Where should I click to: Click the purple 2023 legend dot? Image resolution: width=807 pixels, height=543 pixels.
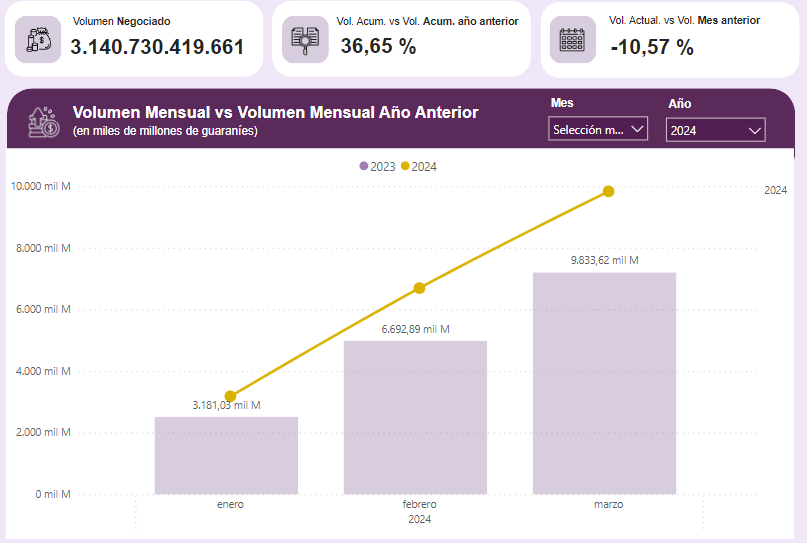(x=364, y=167)
